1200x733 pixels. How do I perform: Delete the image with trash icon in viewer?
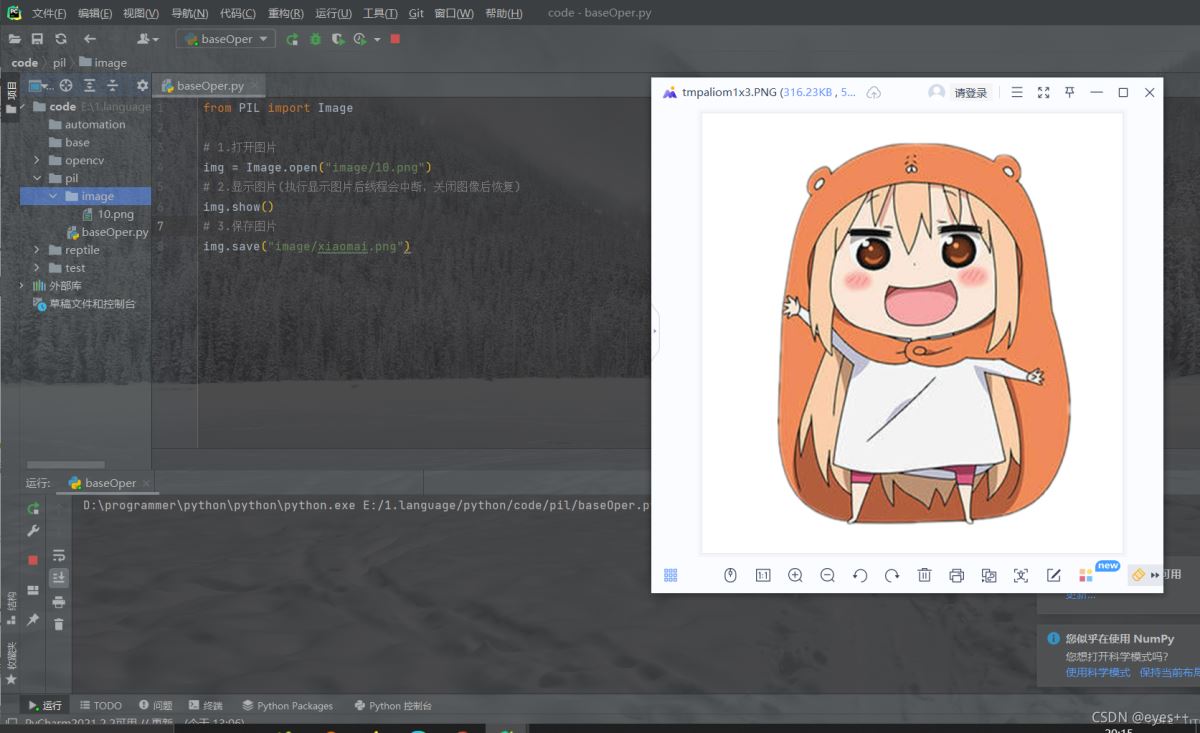[925, 575]
